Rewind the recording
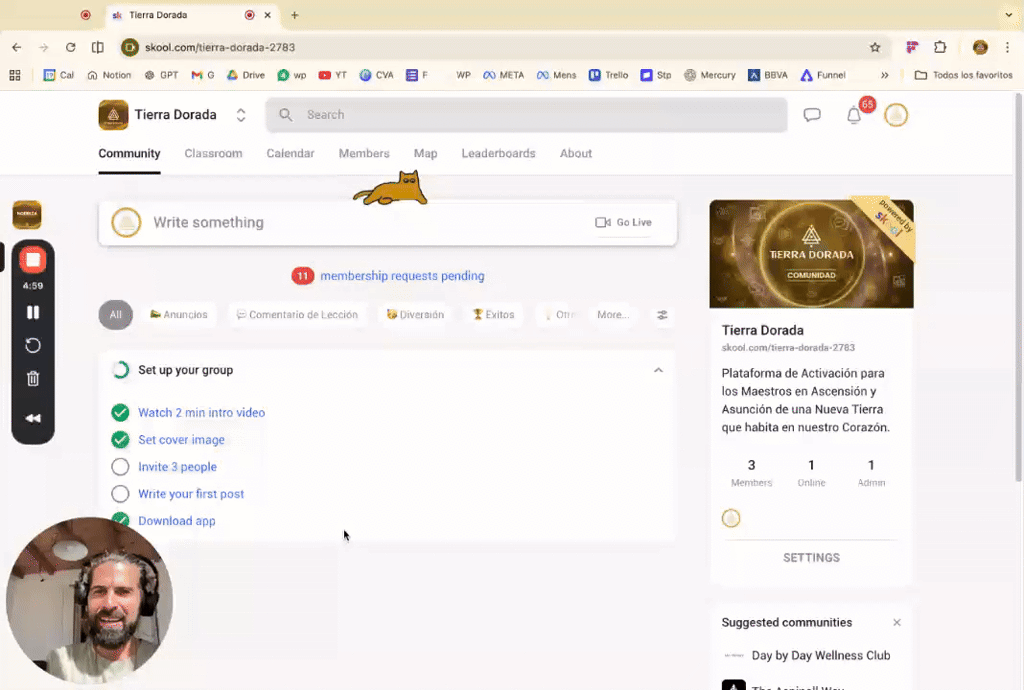The width and height of the screenshot is (1024, 690). [33, 418]
